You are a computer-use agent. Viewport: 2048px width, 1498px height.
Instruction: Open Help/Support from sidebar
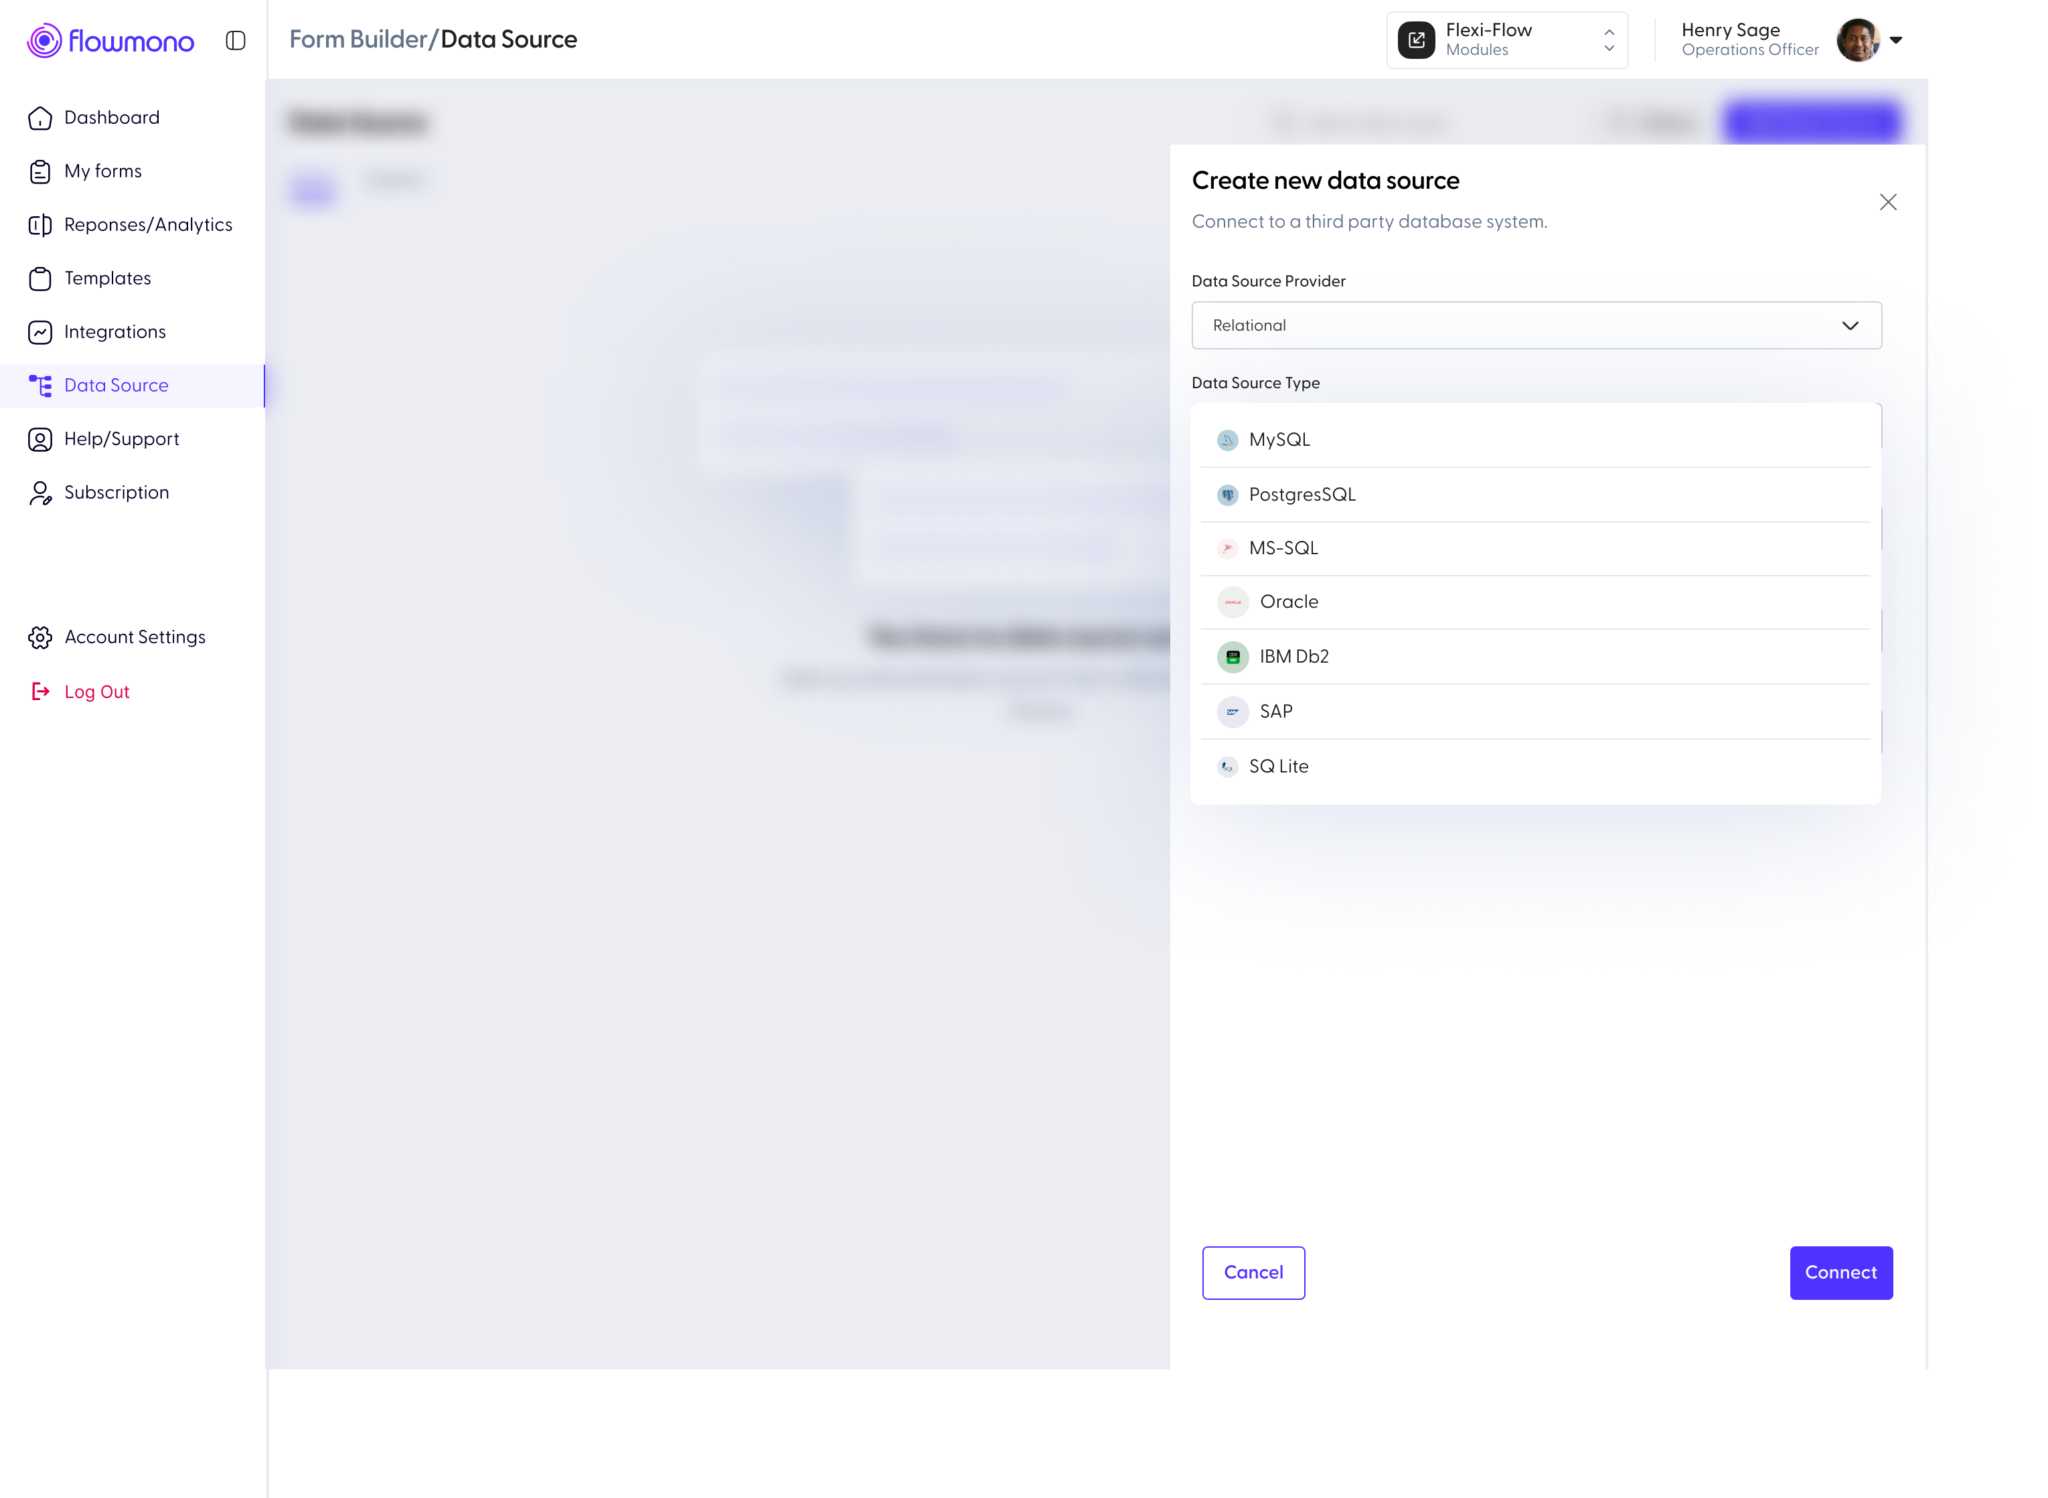121,438
